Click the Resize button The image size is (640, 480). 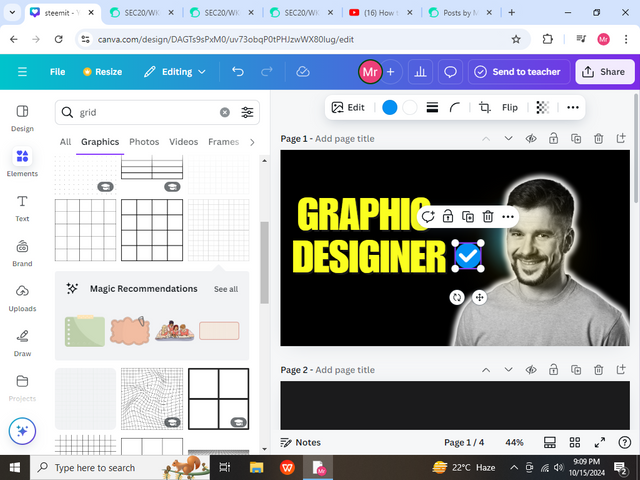point(102,72)
